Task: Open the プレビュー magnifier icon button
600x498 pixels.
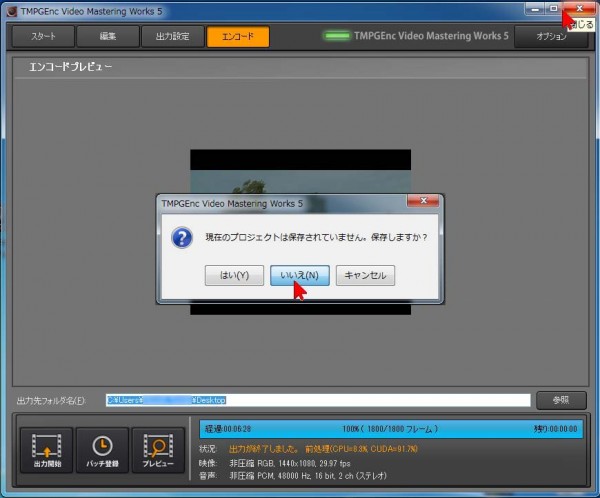Action: pyautogui.click(x=158, y=450)
